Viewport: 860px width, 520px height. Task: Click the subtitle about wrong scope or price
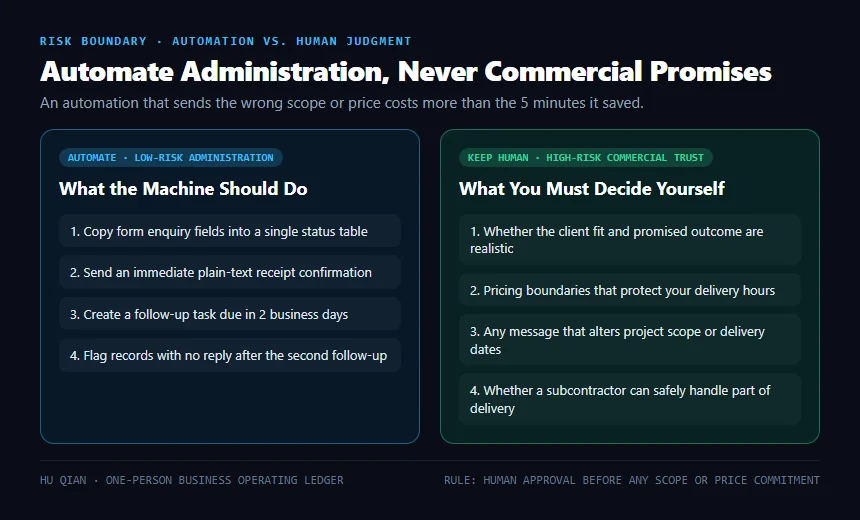coord(342,103)
